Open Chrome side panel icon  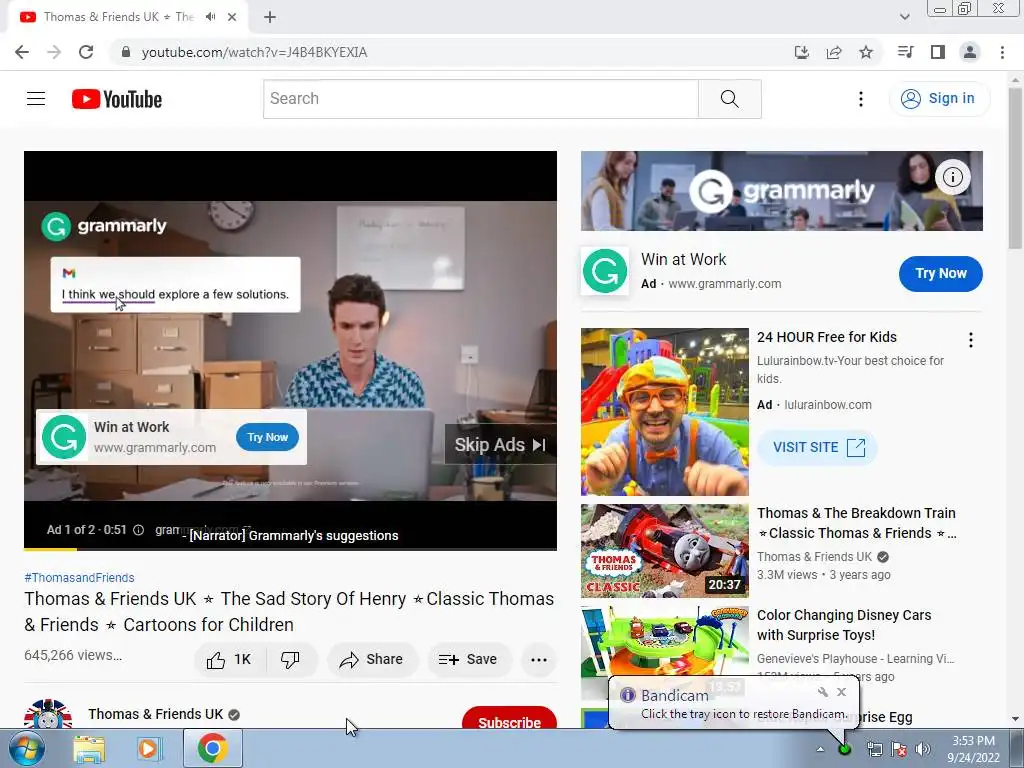tap(938, 52)
